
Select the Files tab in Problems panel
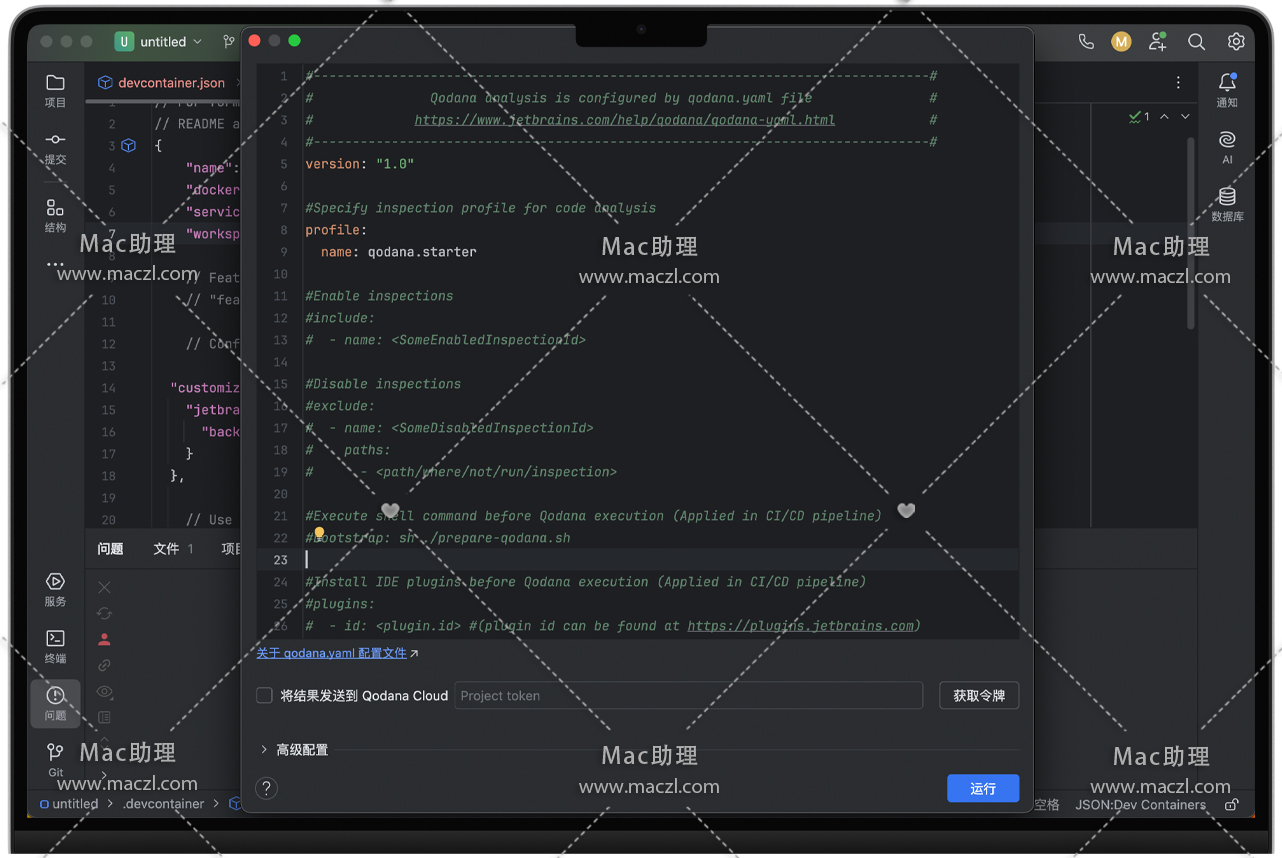166,549
